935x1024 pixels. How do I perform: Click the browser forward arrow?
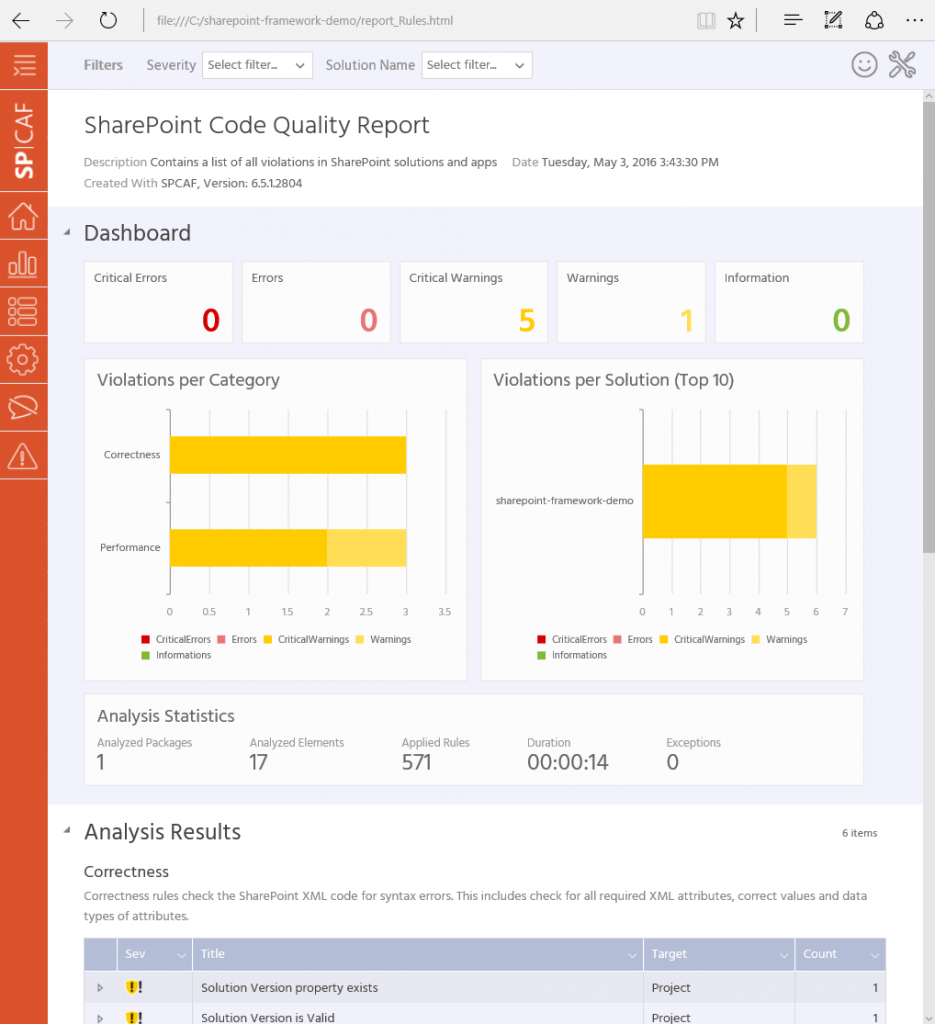coord(65,21)
